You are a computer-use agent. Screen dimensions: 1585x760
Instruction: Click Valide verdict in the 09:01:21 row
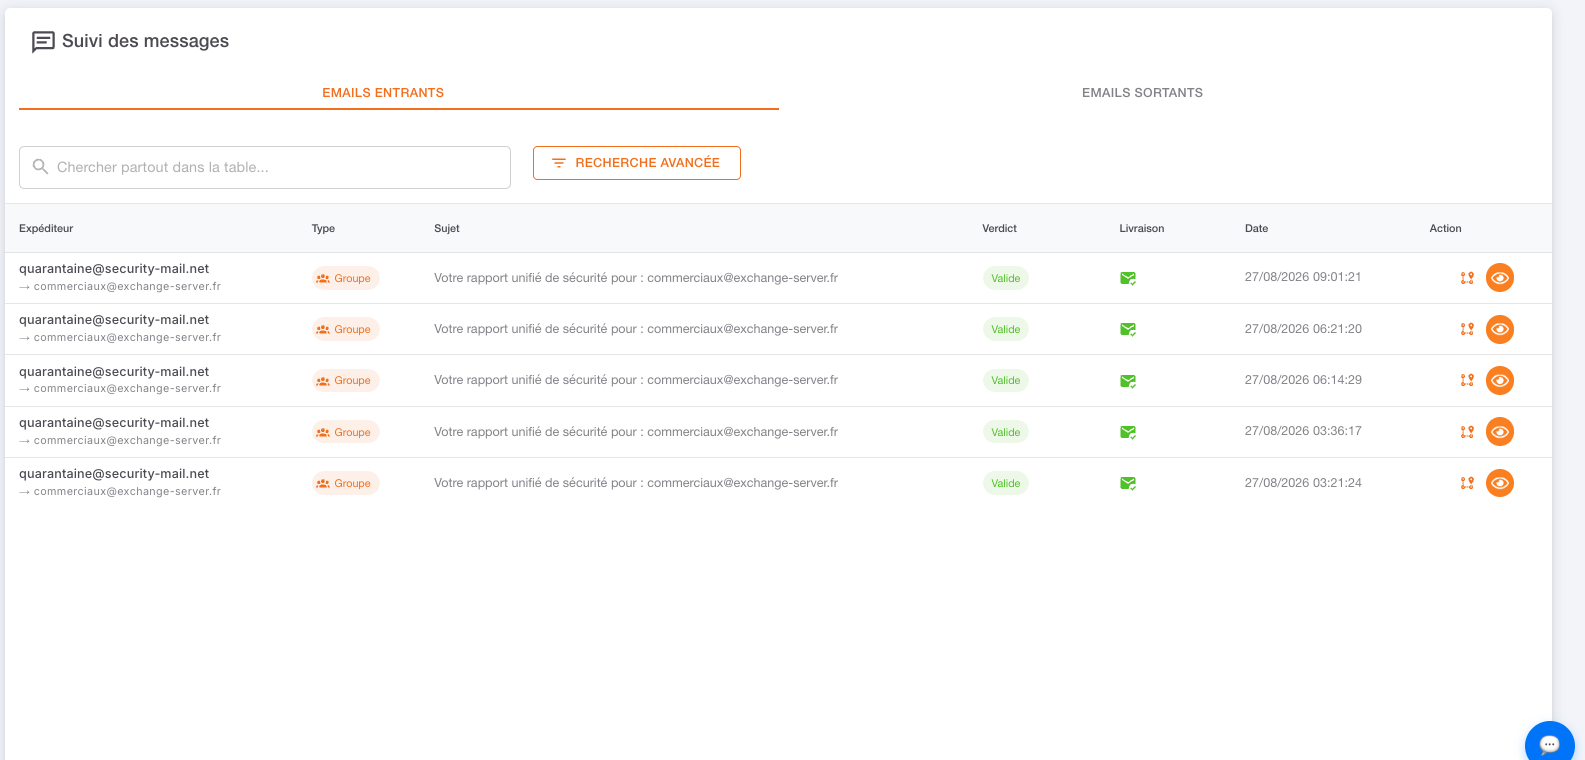pos(1006,278)
